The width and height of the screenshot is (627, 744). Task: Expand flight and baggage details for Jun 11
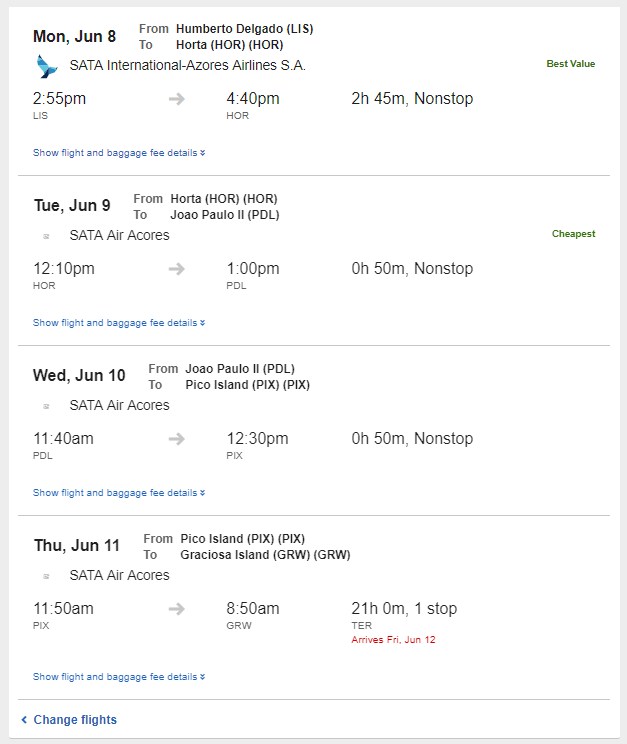coord(119,677)
